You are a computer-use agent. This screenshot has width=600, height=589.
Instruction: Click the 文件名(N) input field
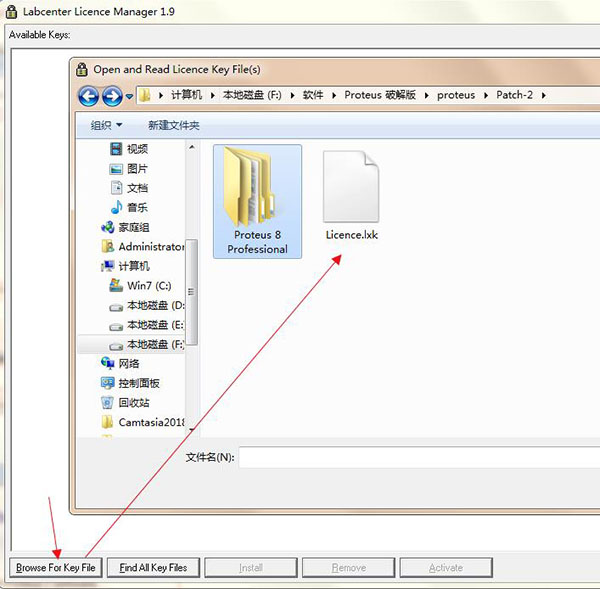(x=419, y=457)
